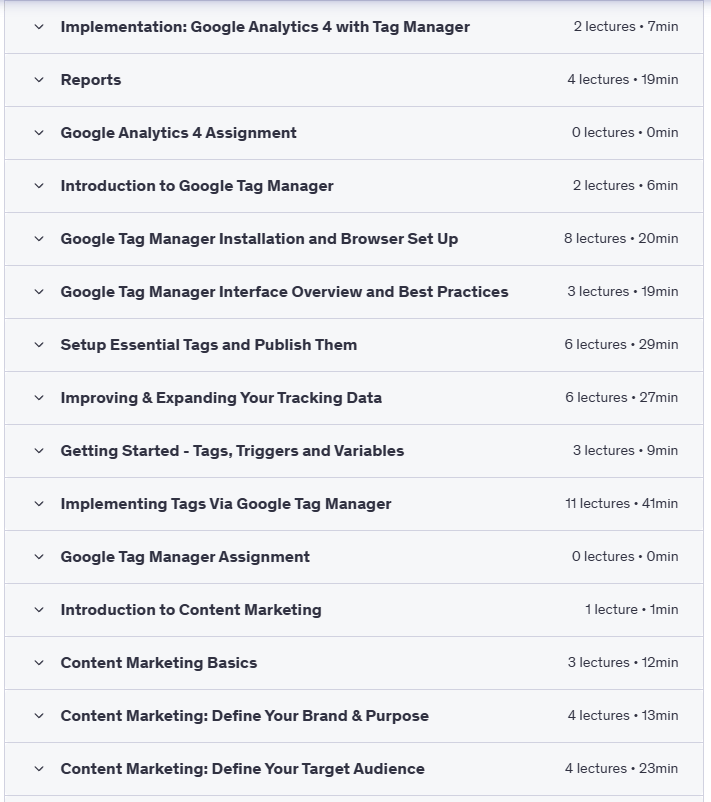Open Implementation: Google Analytics 4 with Tag Manager
Screen dimensions: 711x802
pos(265,27)
